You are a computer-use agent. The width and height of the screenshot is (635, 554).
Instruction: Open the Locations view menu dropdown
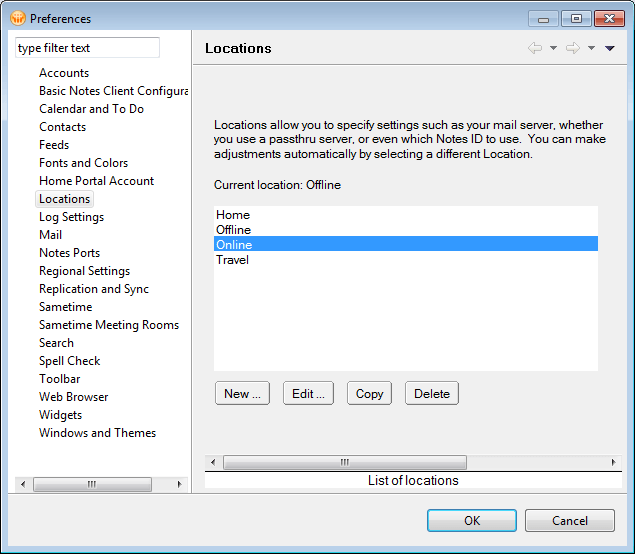click(x=610, y=48)
